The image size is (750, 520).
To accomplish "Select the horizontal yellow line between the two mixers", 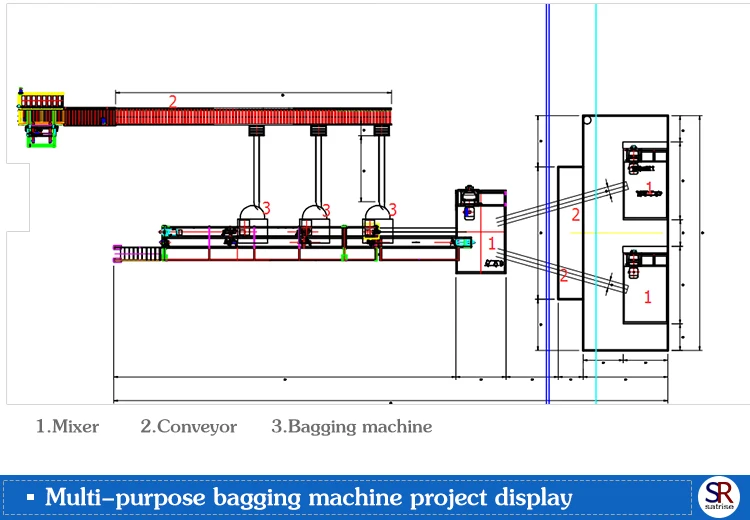I will (x=617, y=233).
